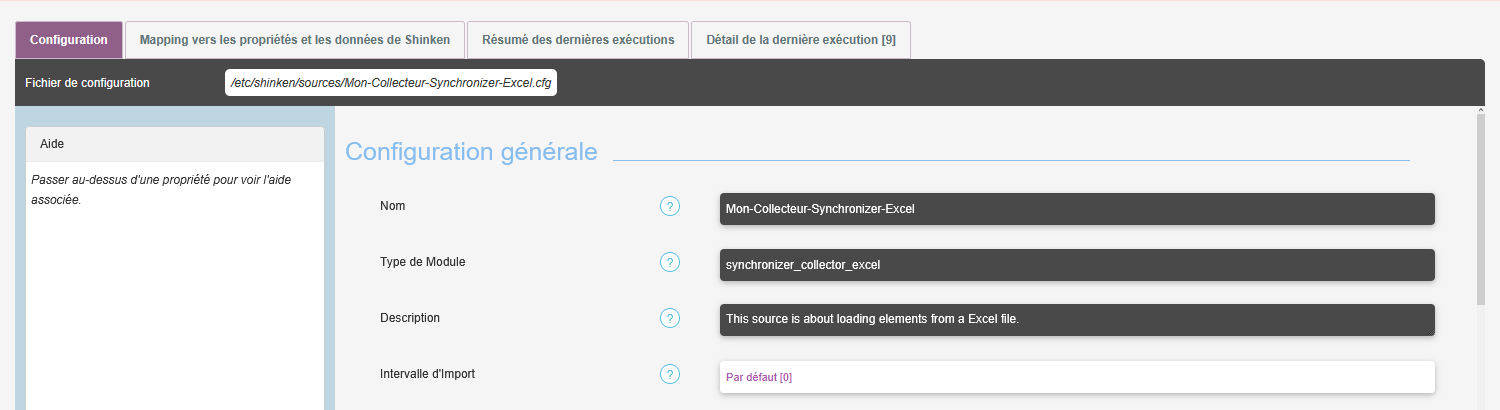
Task: Click the Nom field with Mon-Collecteur-Synchronizer-Excel
Action: coord(1076,209)
